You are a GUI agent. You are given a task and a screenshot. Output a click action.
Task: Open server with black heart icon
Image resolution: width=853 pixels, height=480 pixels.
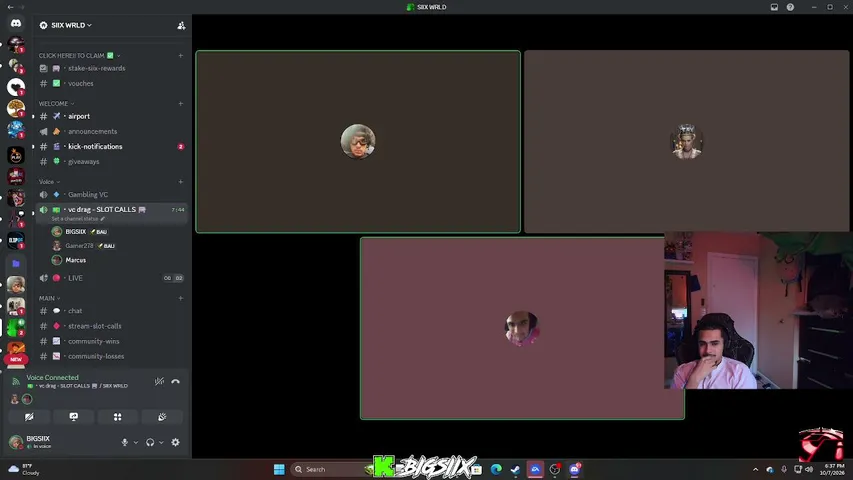coord(16,87)
